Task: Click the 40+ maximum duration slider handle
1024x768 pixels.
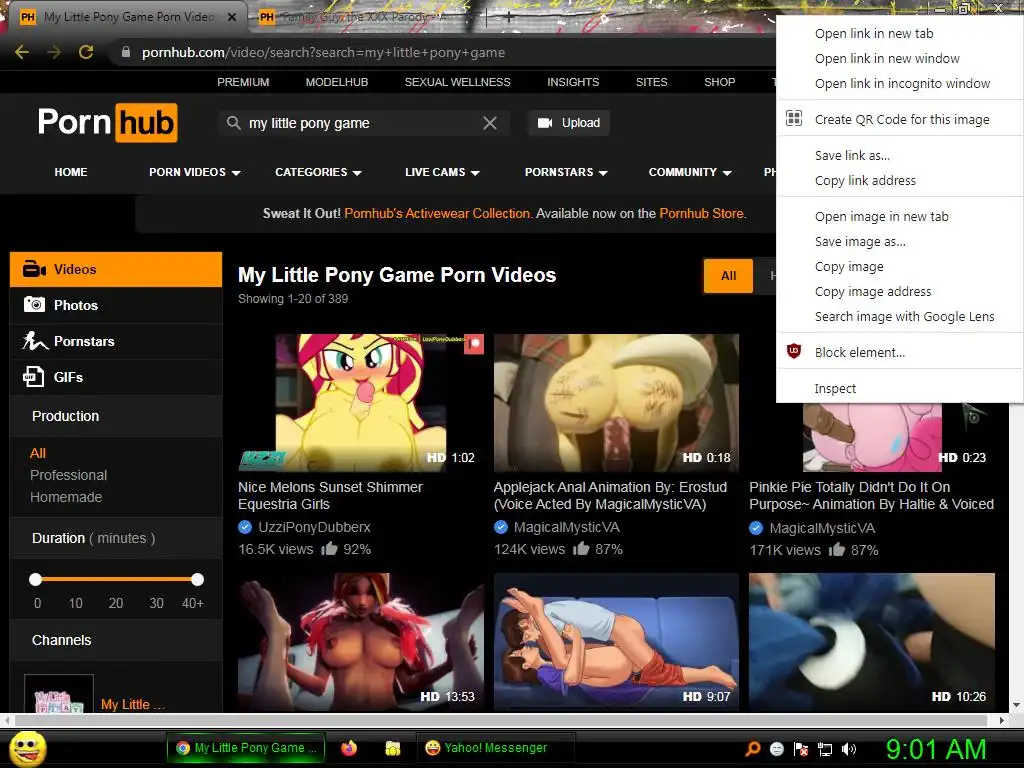Action: (x=197, y=579)
